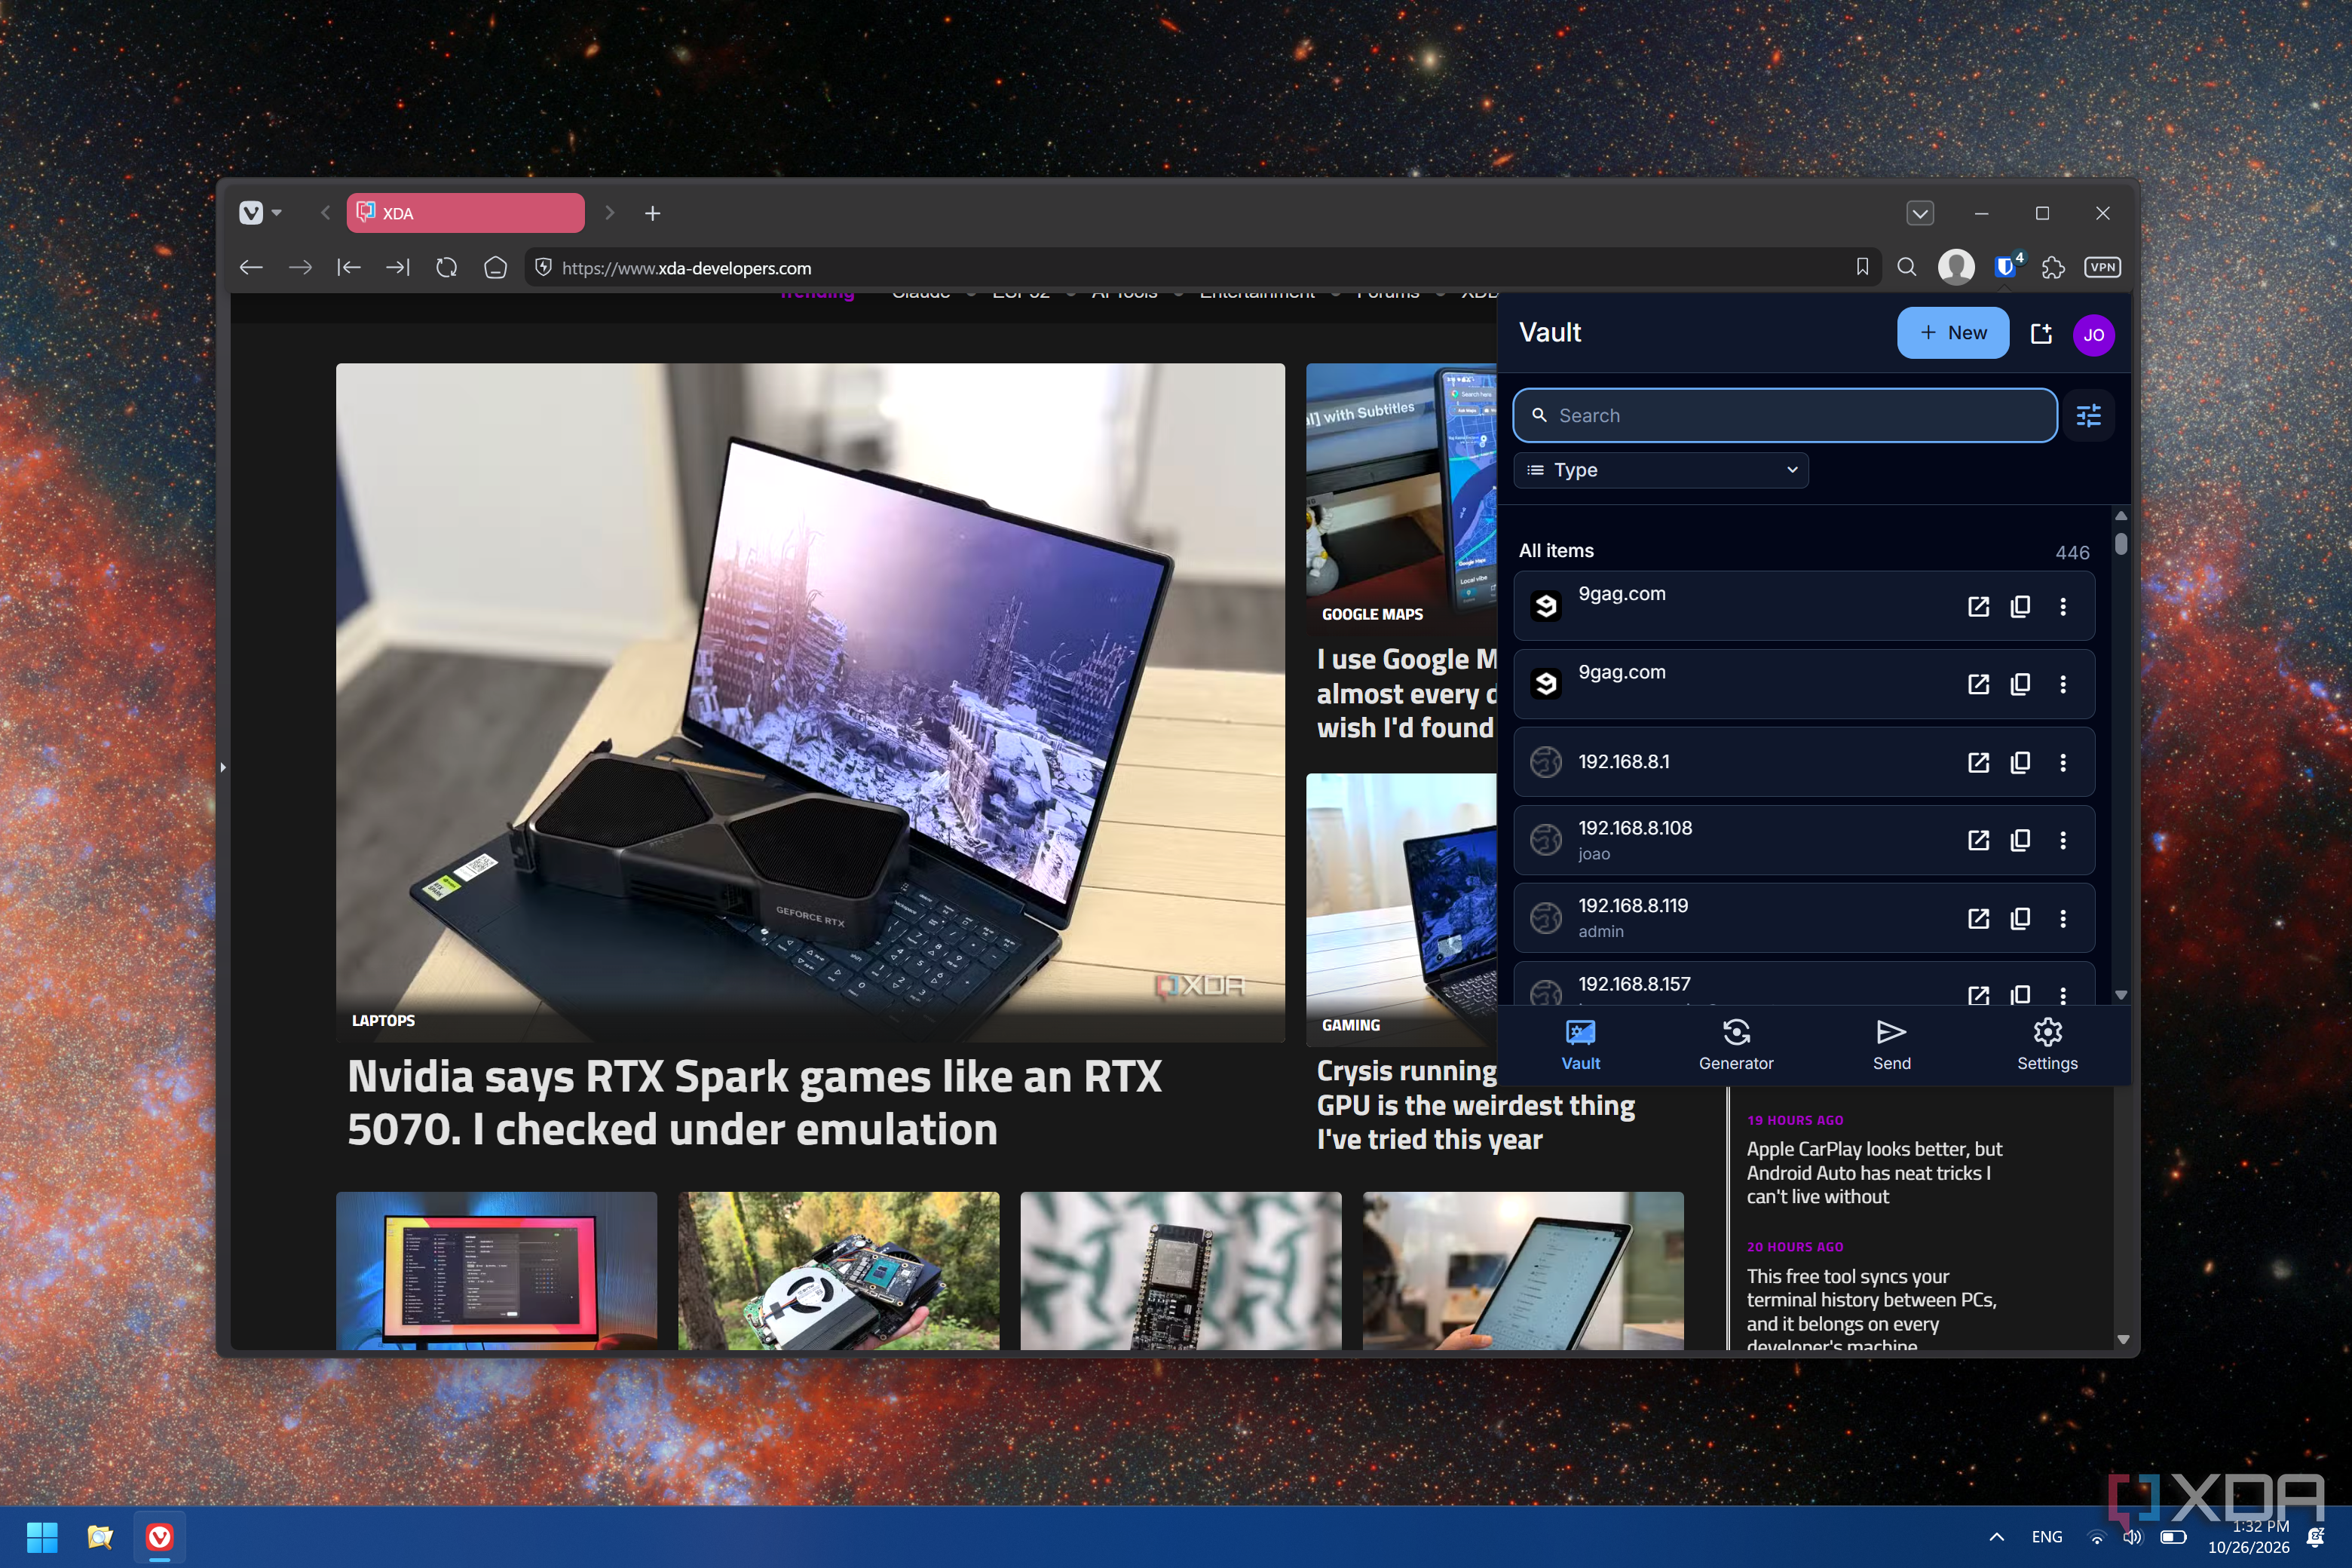Go to the browser home page
Image resolution: width=2352 pixels, height=1568 pixels.
tap(496, 267)
